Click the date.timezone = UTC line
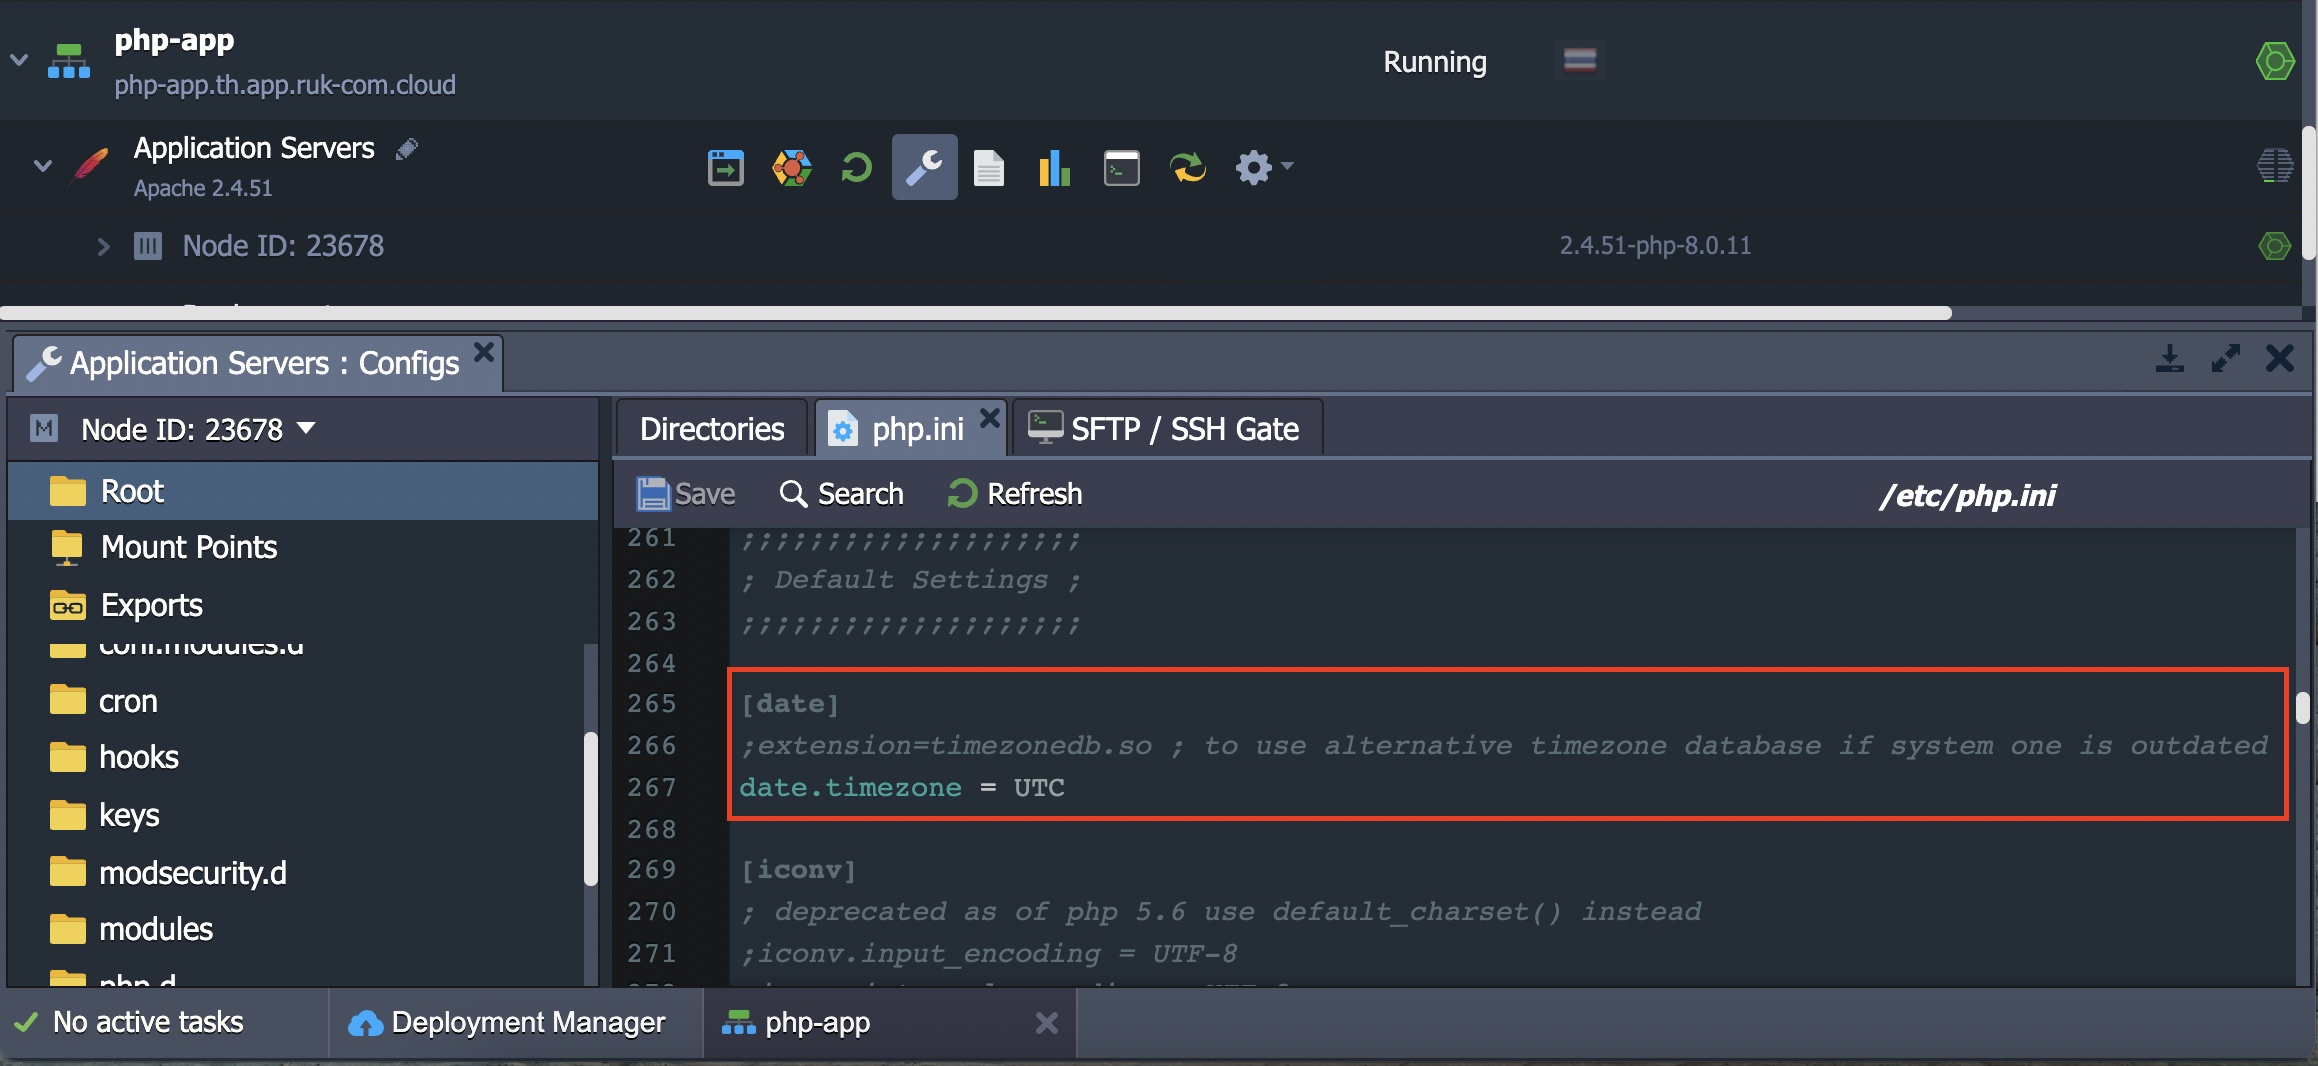The height and width of the screenshot is (1066, 2318). [902, 788]
